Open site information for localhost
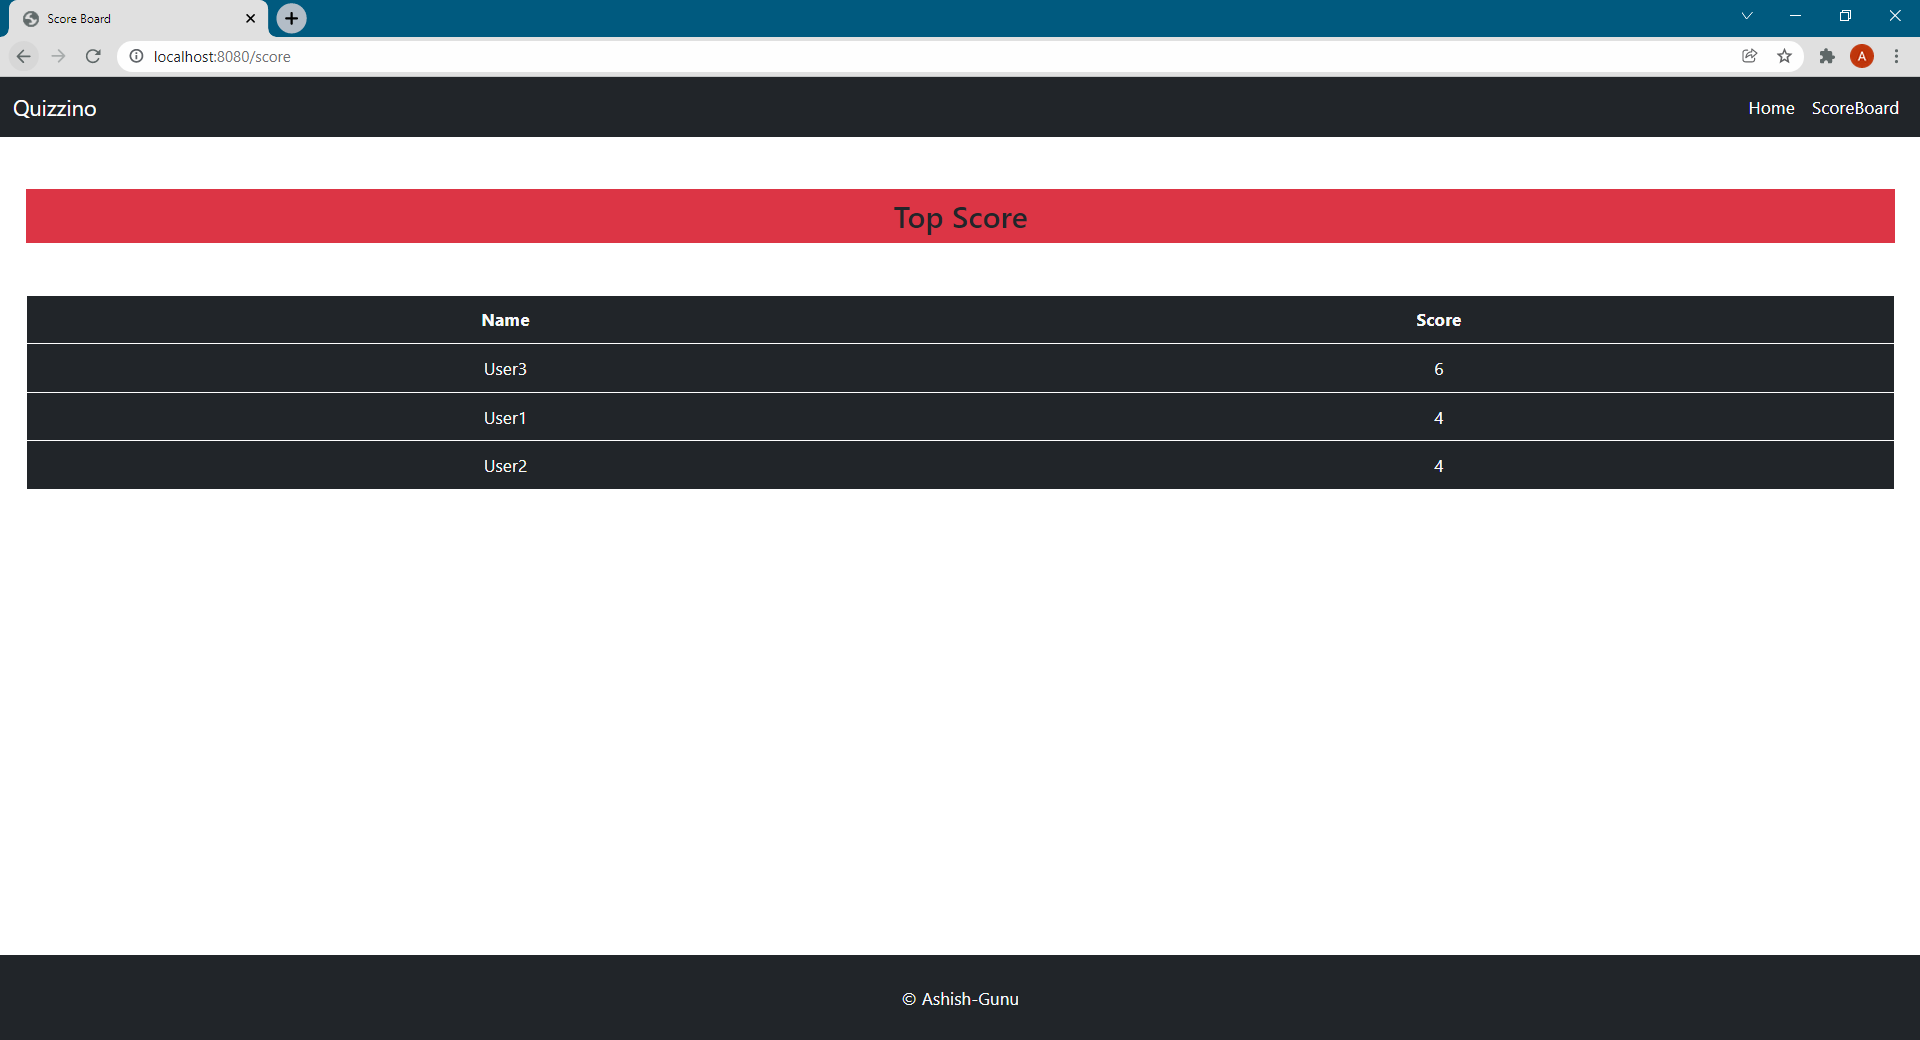This screenshot has width=1920, height=1040. click(x=136, y=56)
